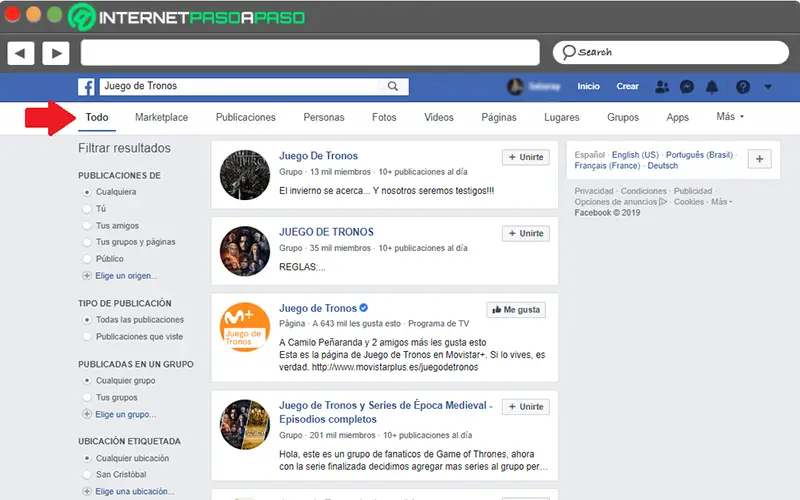Switch to the Publicaciones tab
The image size is (800, 500).
click(245, 117)
